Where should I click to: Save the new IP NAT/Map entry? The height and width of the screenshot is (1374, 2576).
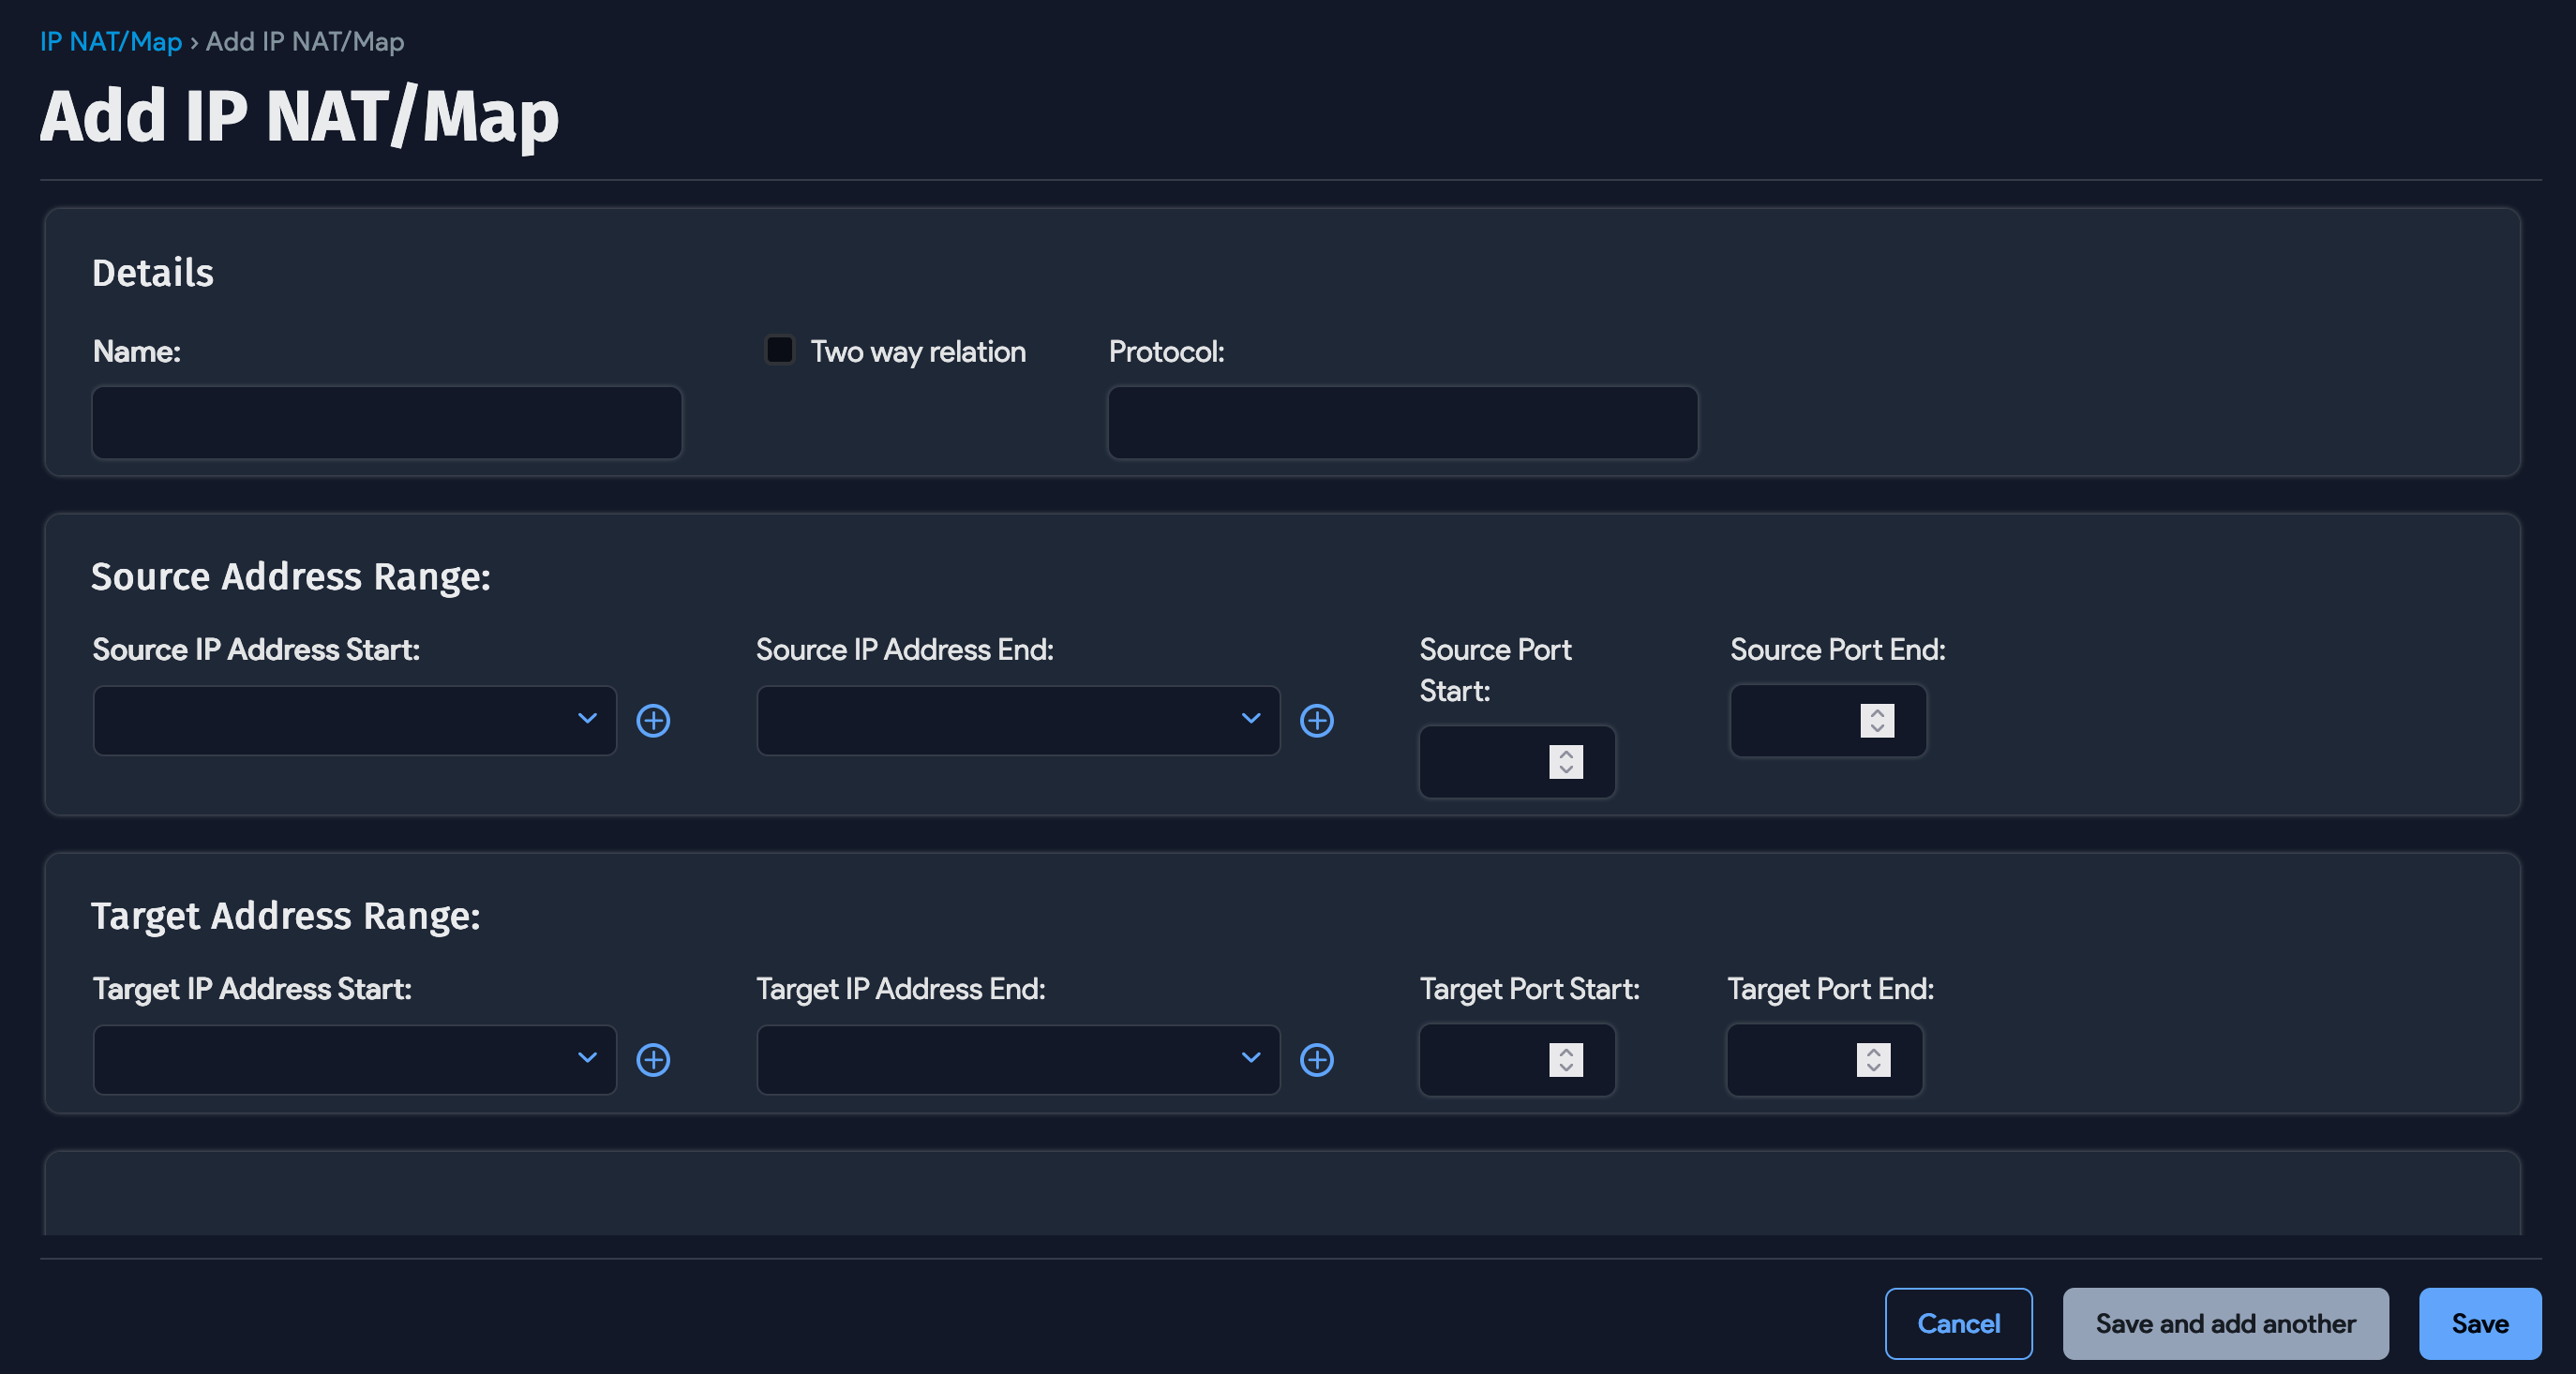click(2479, 1324)
